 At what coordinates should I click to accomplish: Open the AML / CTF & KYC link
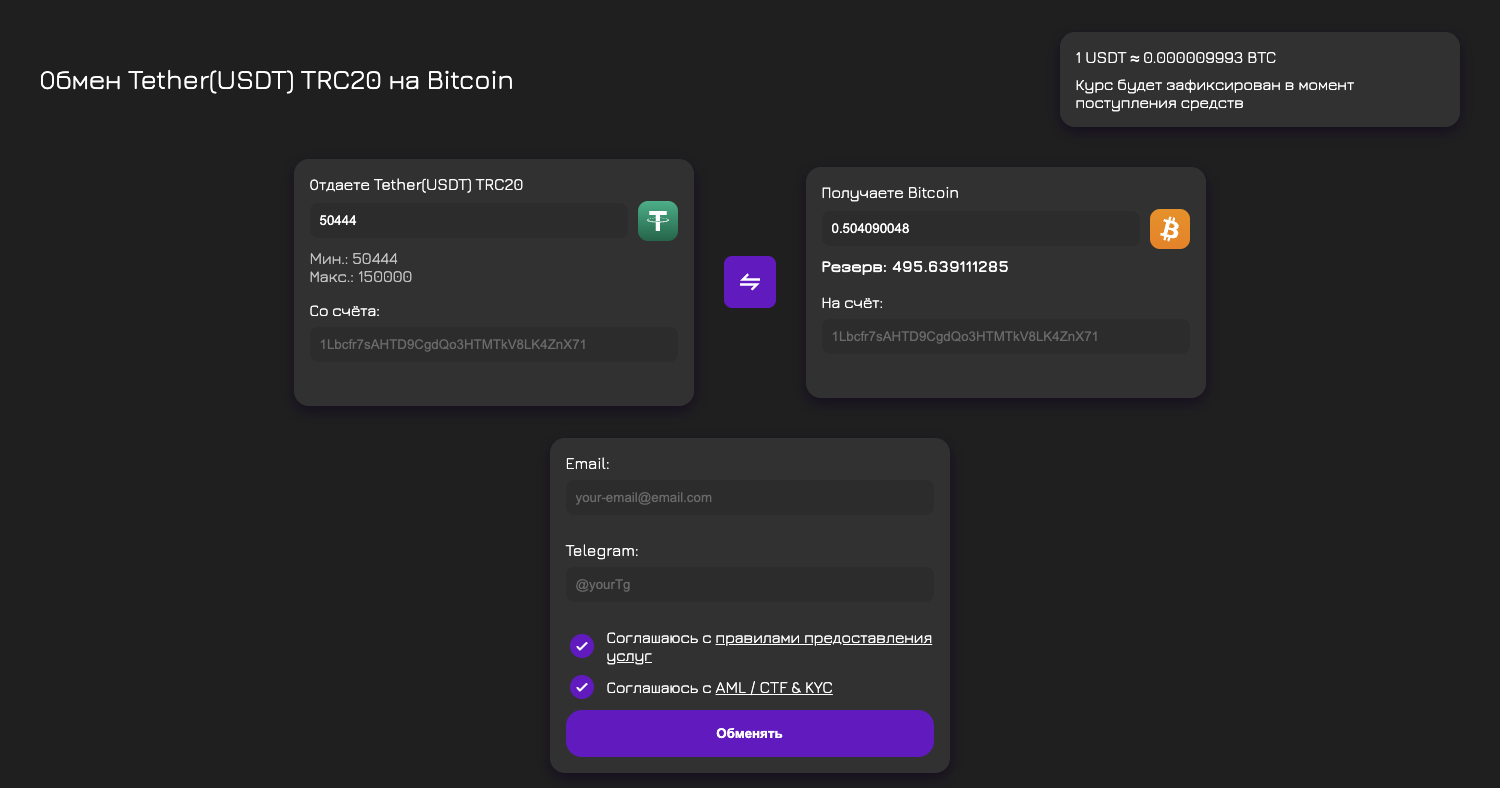[x=773, y=687]
